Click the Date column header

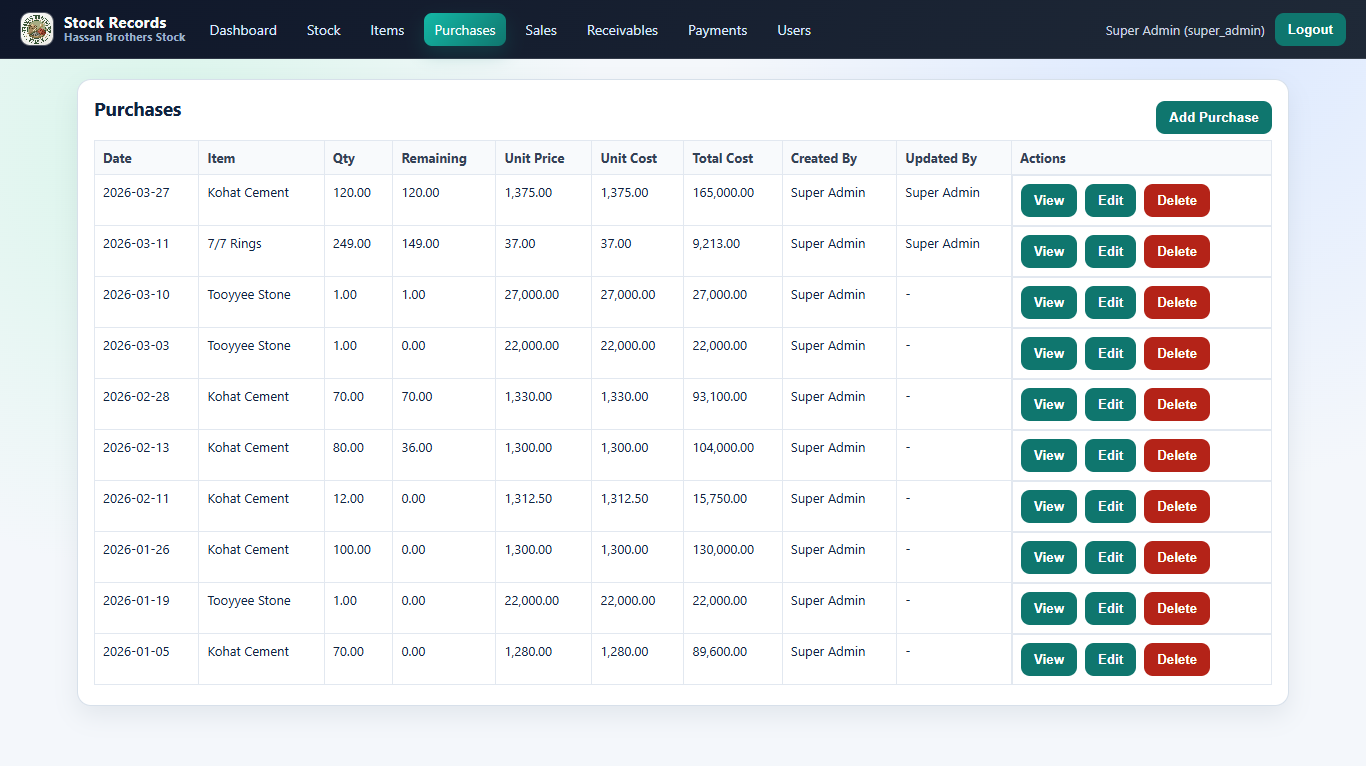pos(146,158)
